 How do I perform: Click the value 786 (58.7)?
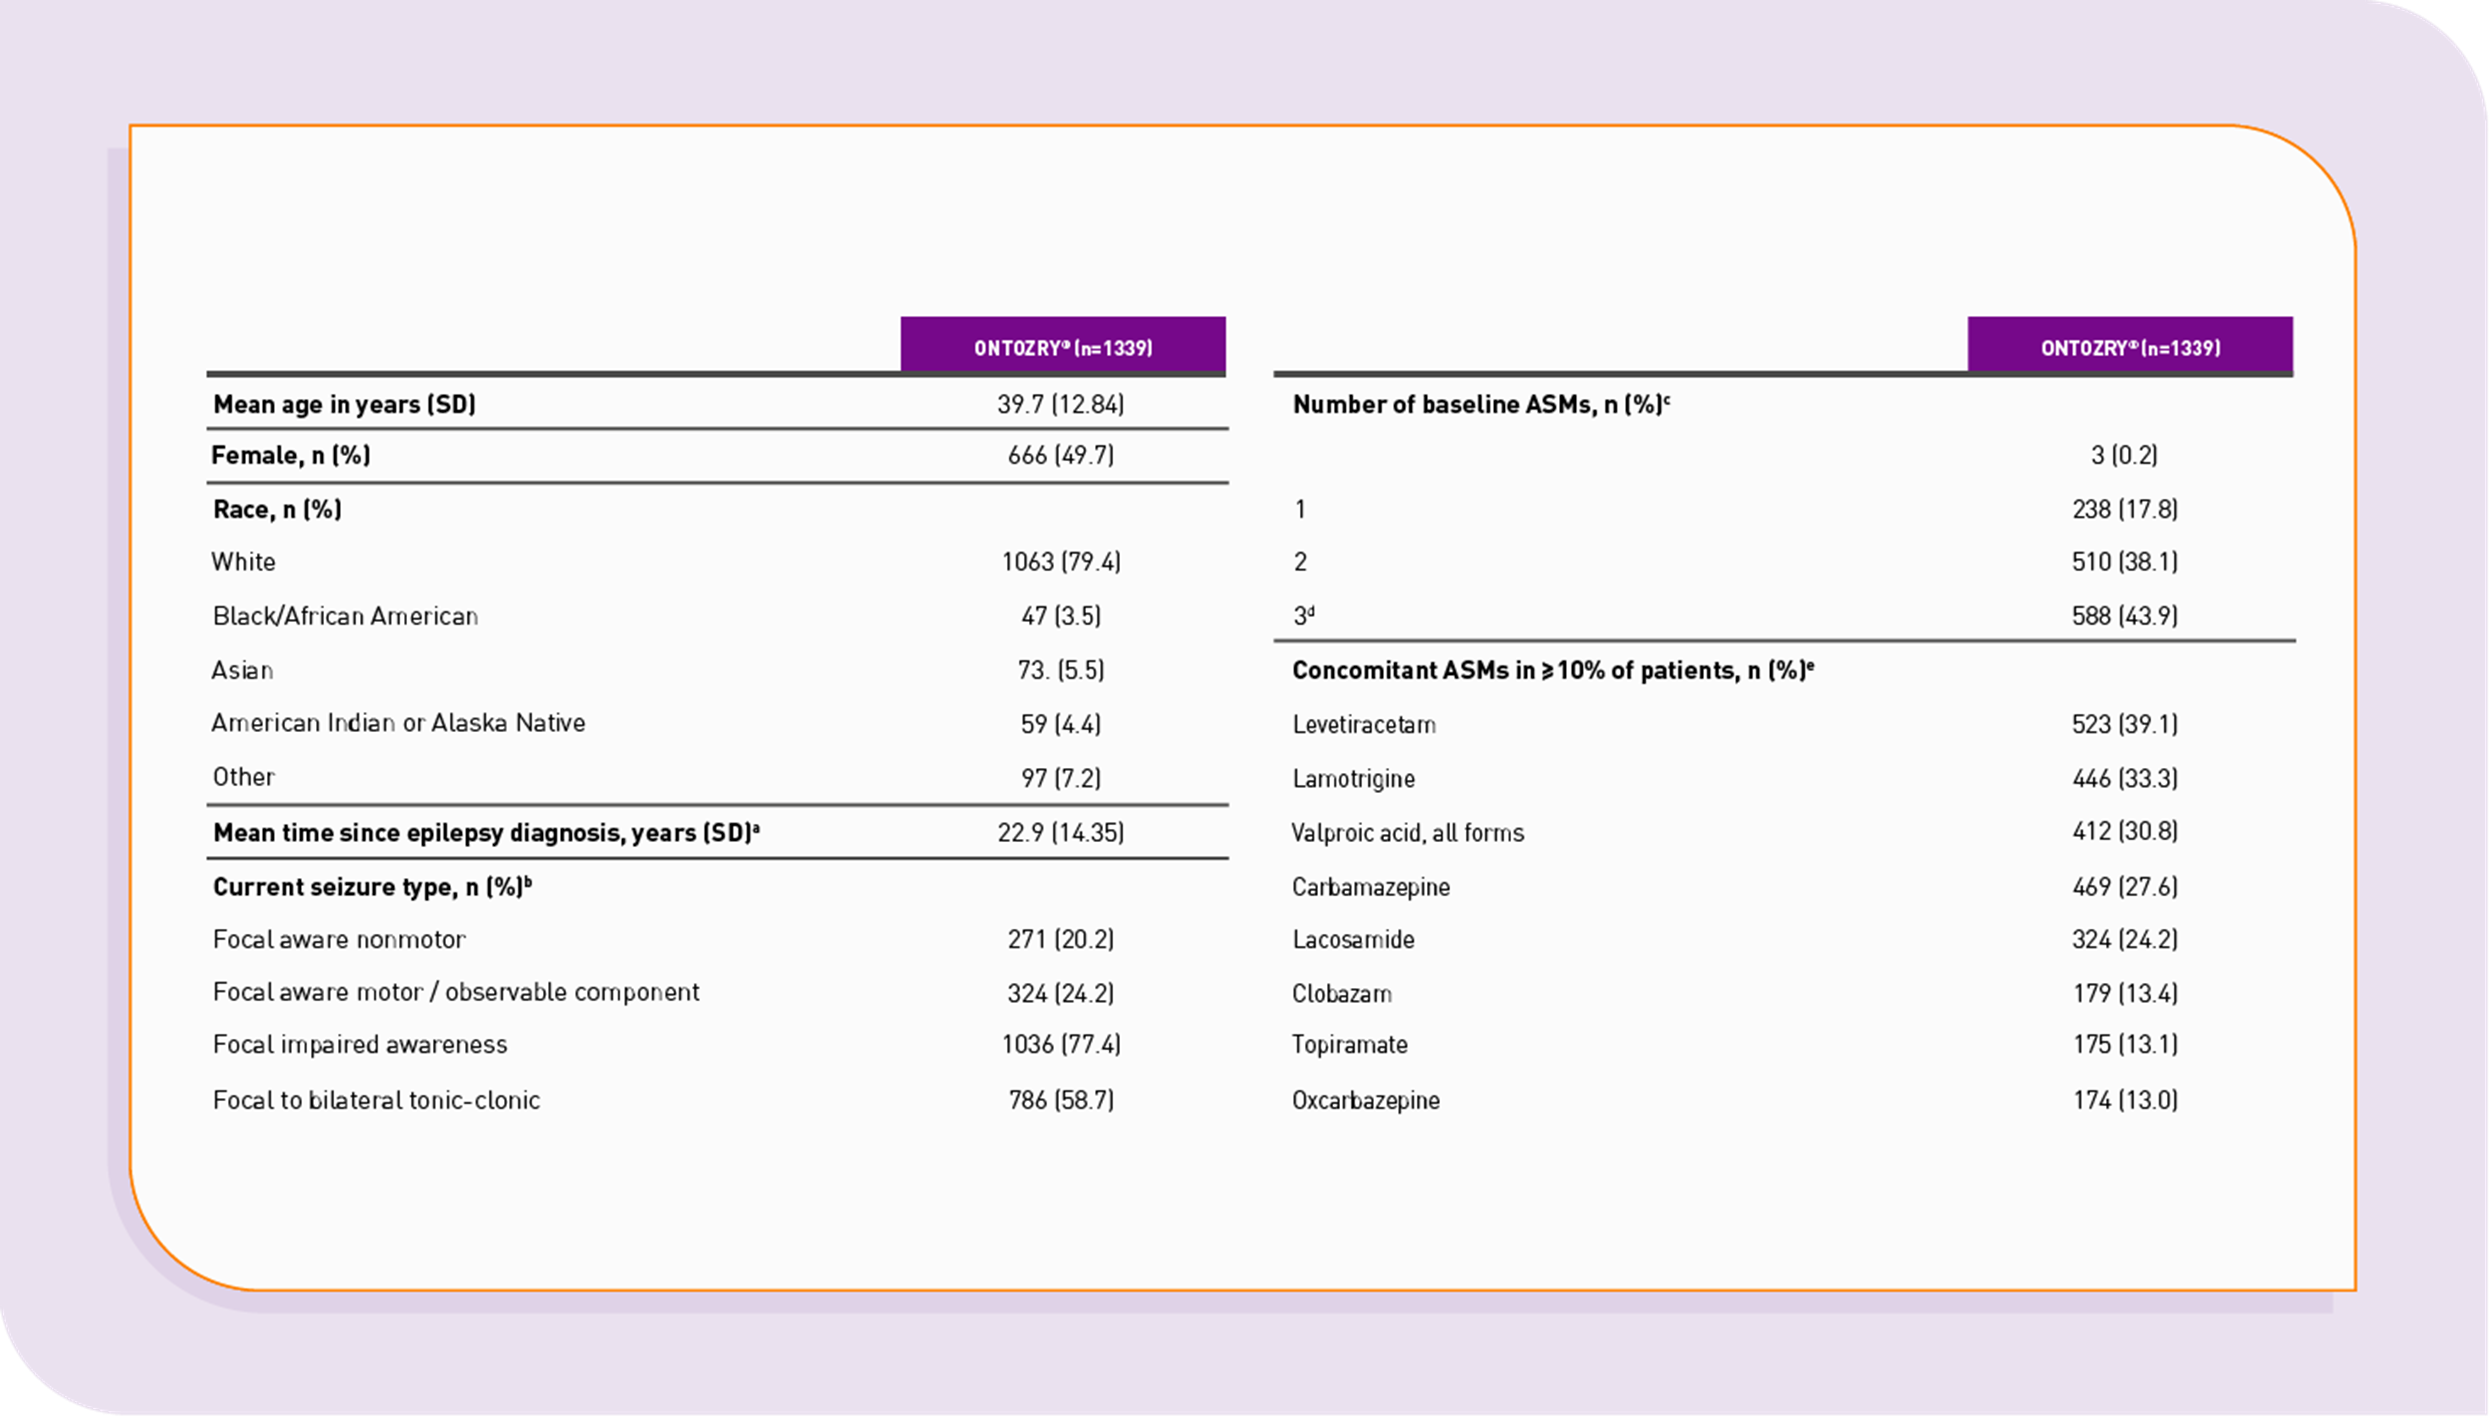(1060, 1100)
